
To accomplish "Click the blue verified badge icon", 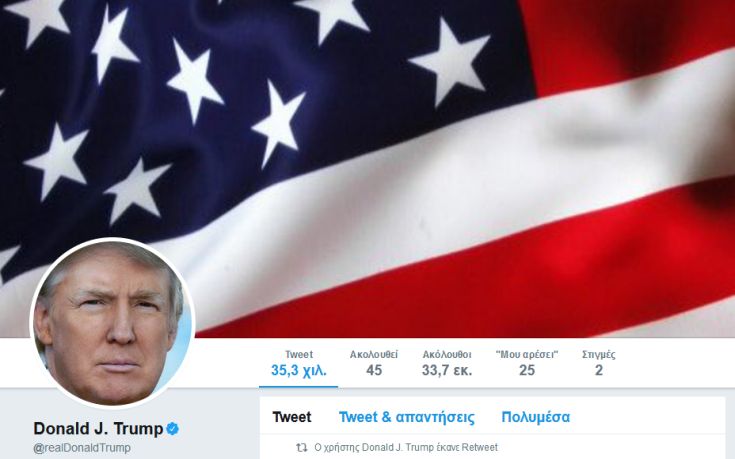I will [172, 428].
